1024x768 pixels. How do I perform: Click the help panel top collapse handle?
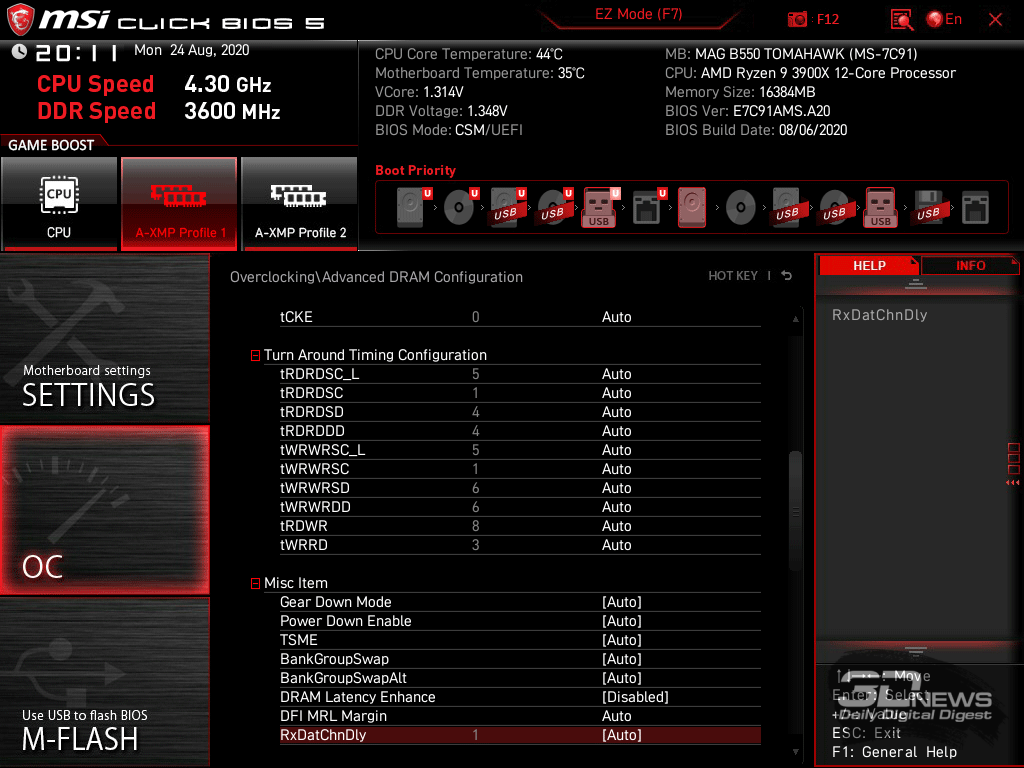pos(916,283)
